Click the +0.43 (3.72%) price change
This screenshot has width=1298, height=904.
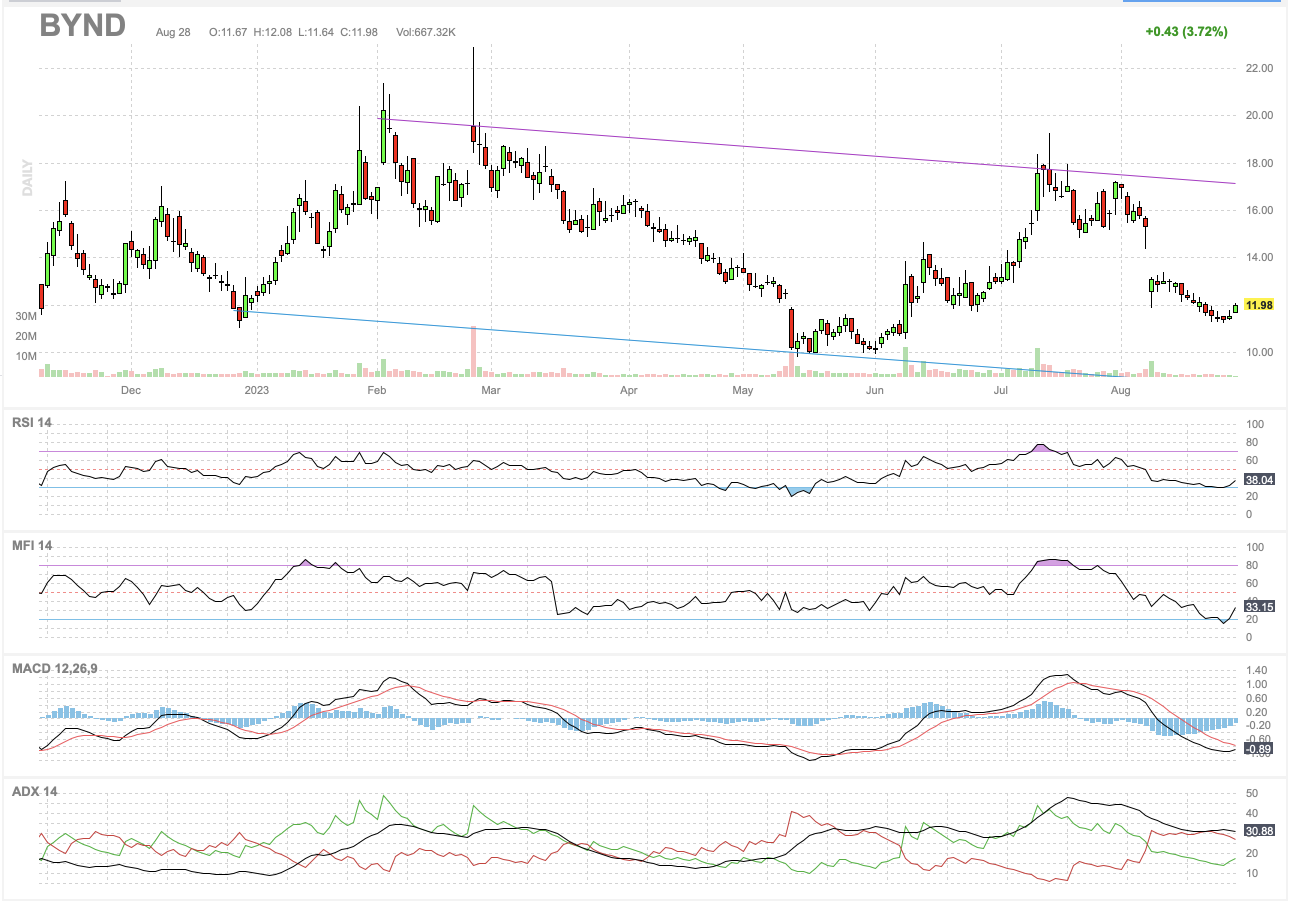pyautogui.click(x=1186, y=32)
